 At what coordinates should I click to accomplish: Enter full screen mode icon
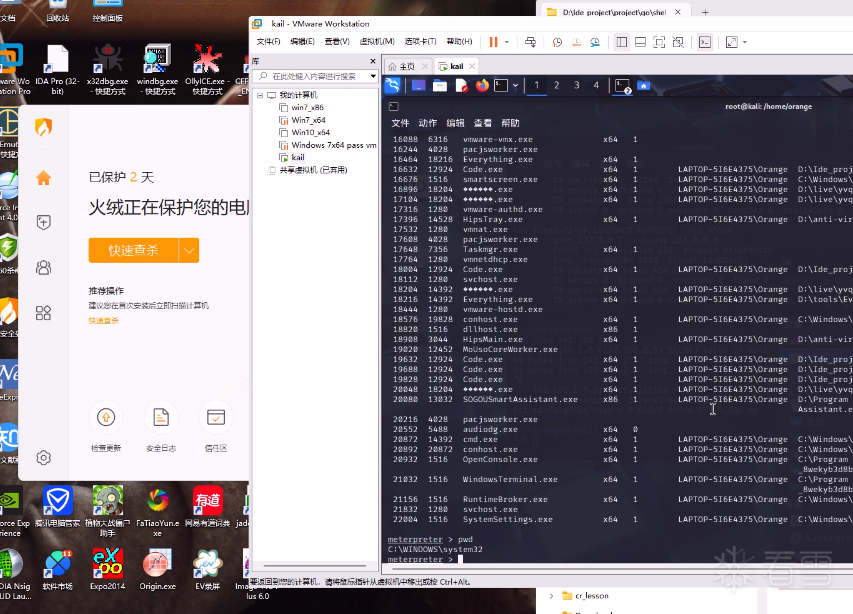tap(659, 42)
